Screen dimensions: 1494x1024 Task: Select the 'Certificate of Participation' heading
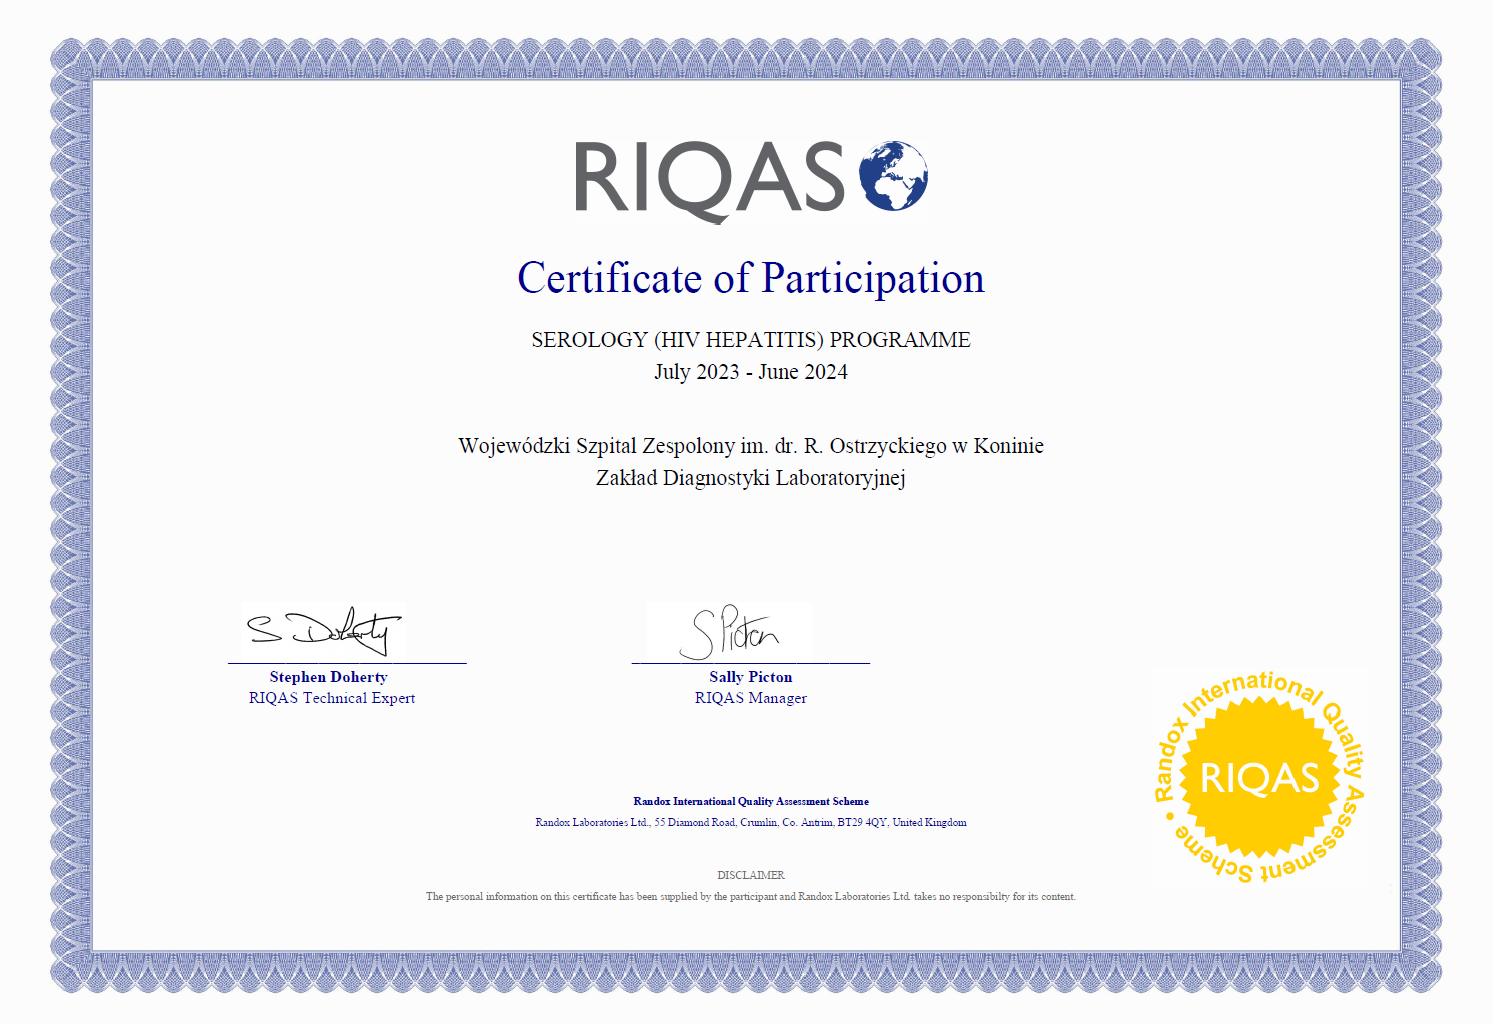tap(751, 278)
